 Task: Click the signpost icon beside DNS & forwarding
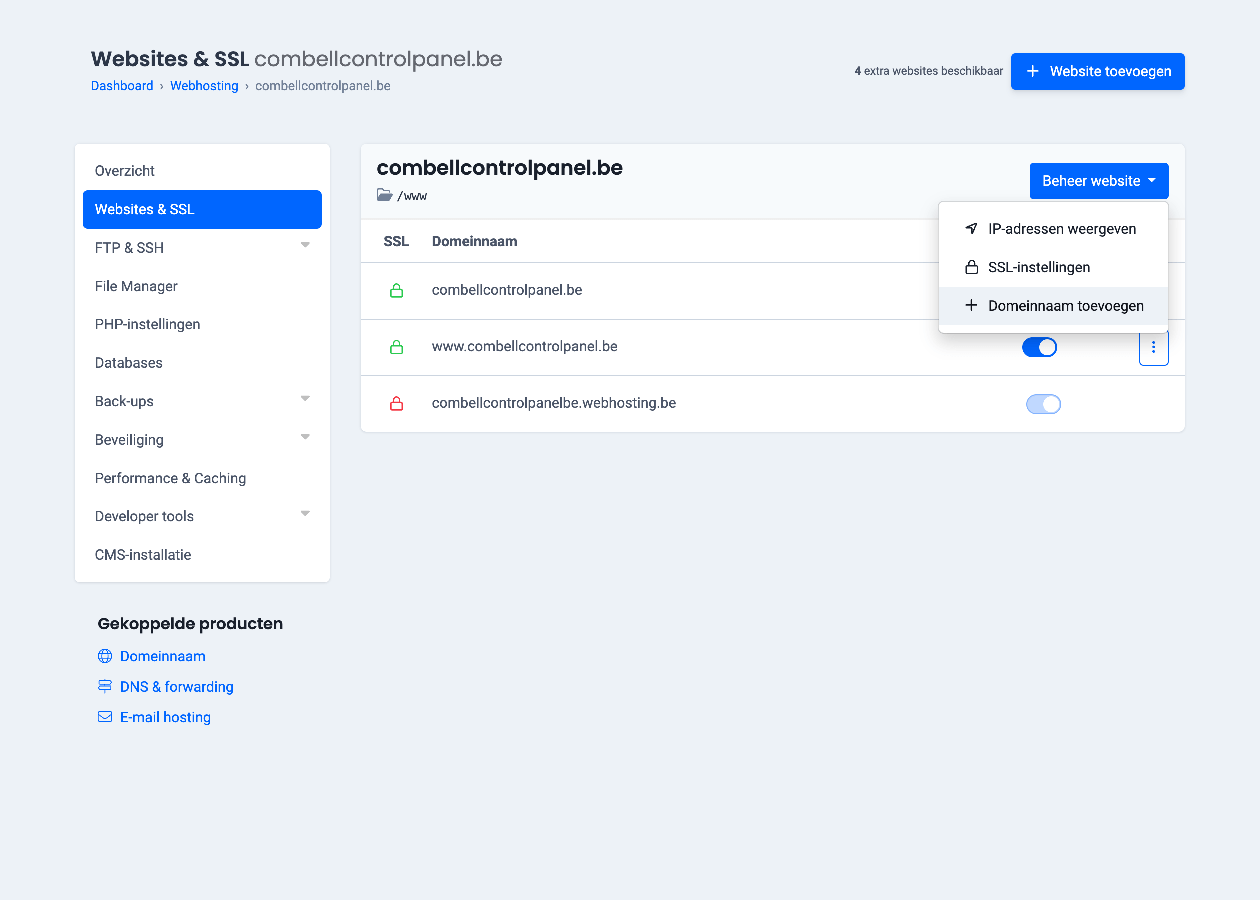pyautogui.click(x=105, y=687)
